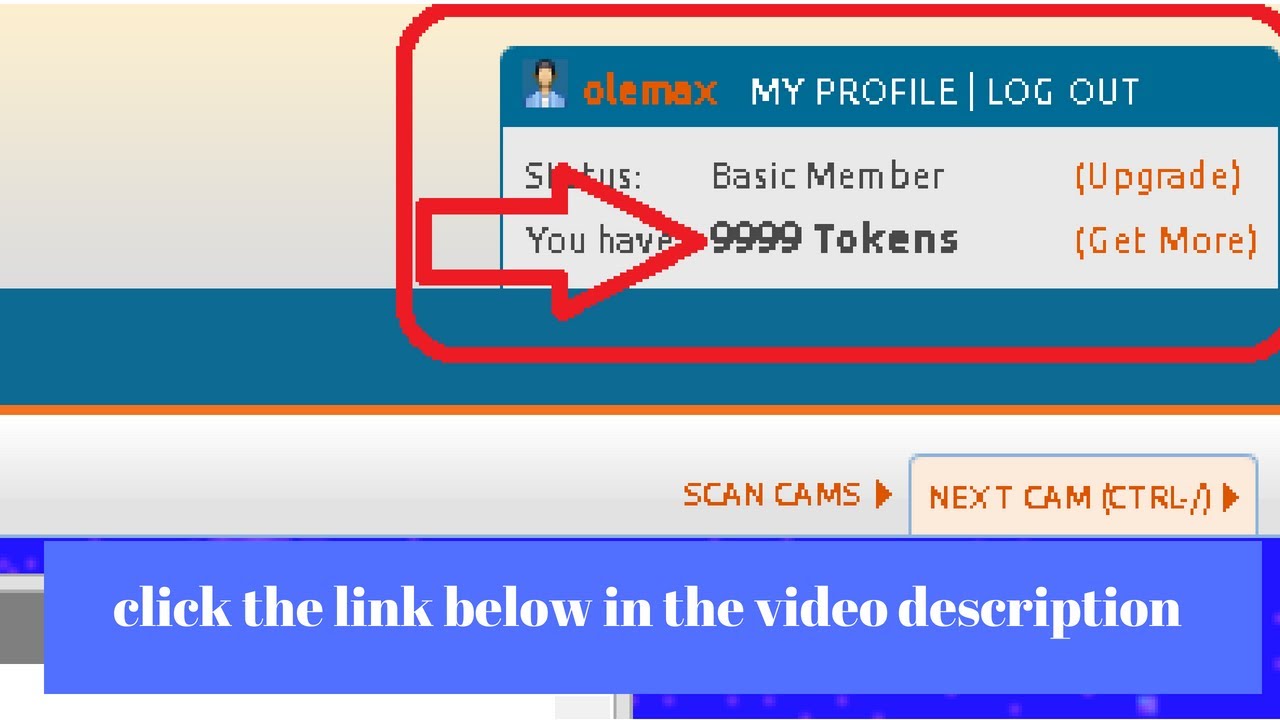Click the arrow icon after SCAN CAMS

[883, 494]
